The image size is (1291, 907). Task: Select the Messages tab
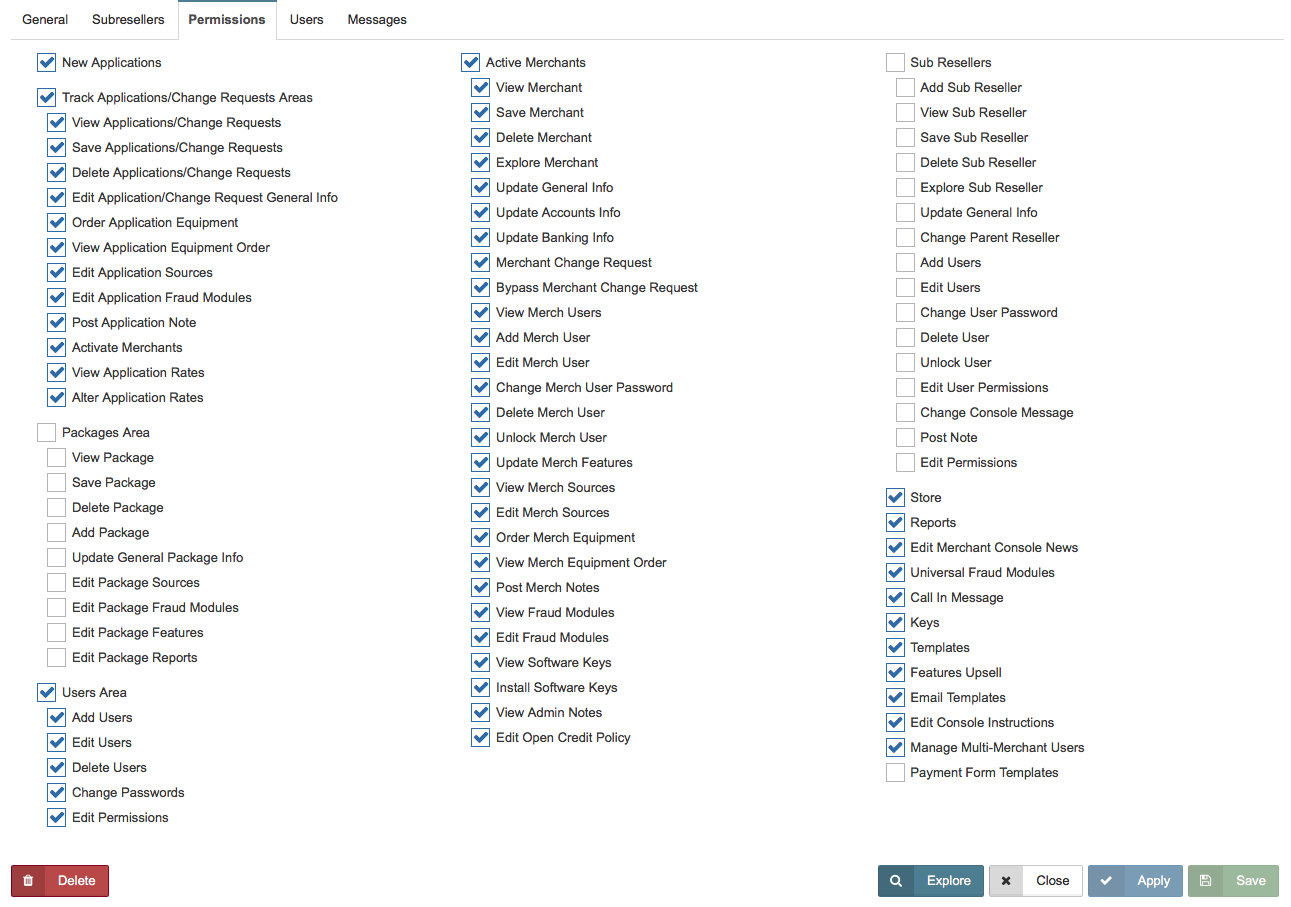377,19
